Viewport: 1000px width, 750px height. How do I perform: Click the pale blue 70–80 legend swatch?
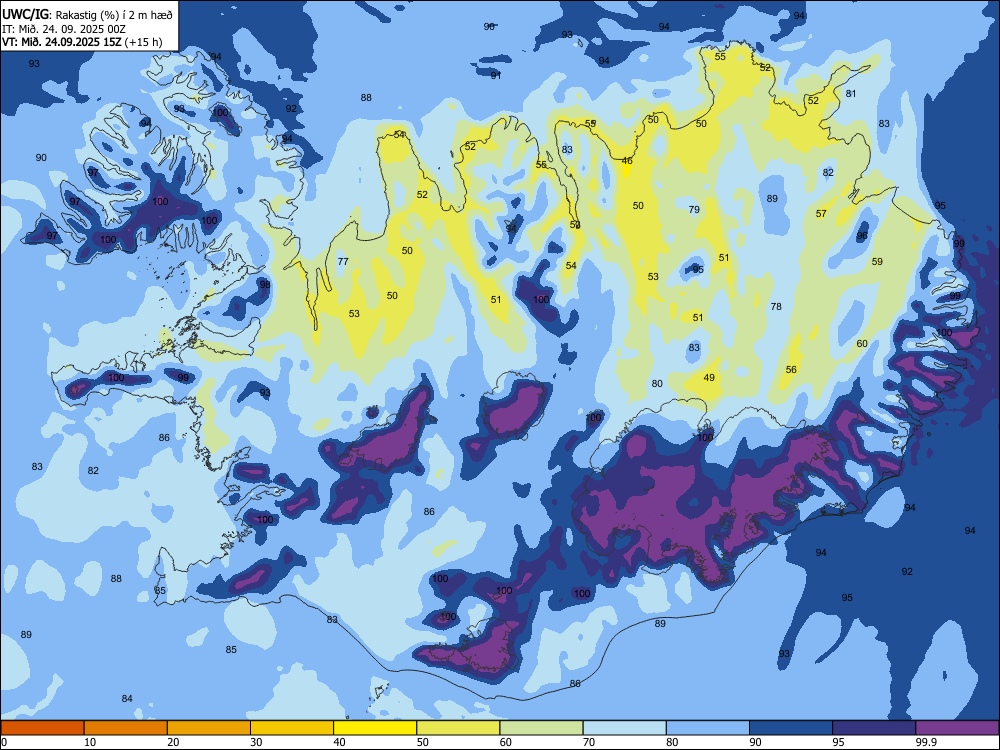click(x=624, y=728)
